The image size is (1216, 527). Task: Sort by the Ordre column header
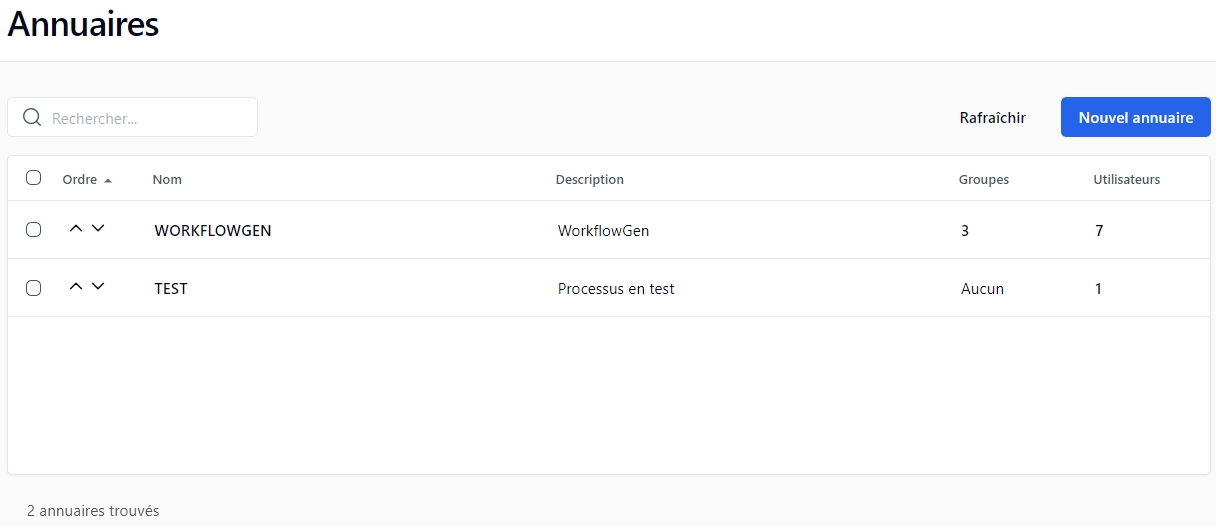click(80, 180)
